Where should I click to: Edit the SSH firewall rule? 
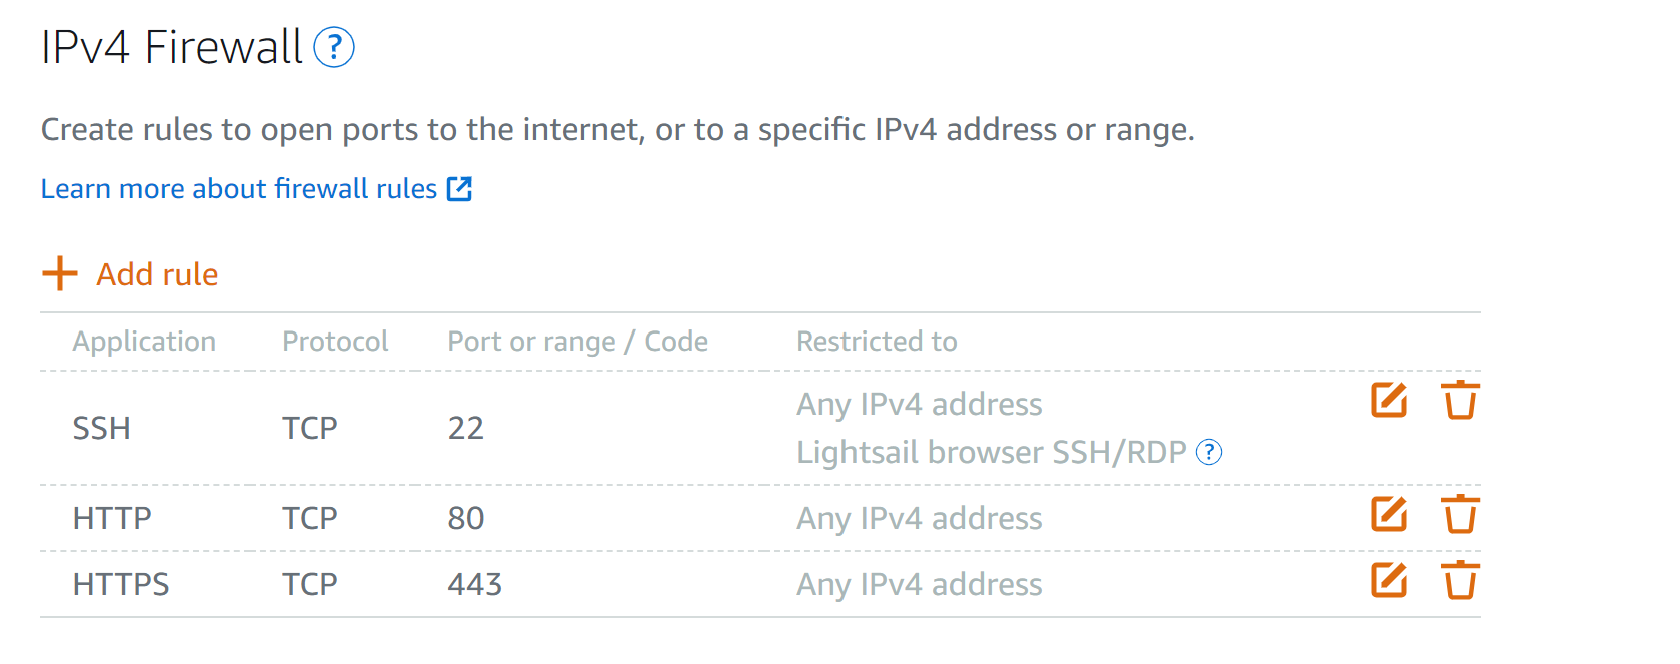[1388, 400]
